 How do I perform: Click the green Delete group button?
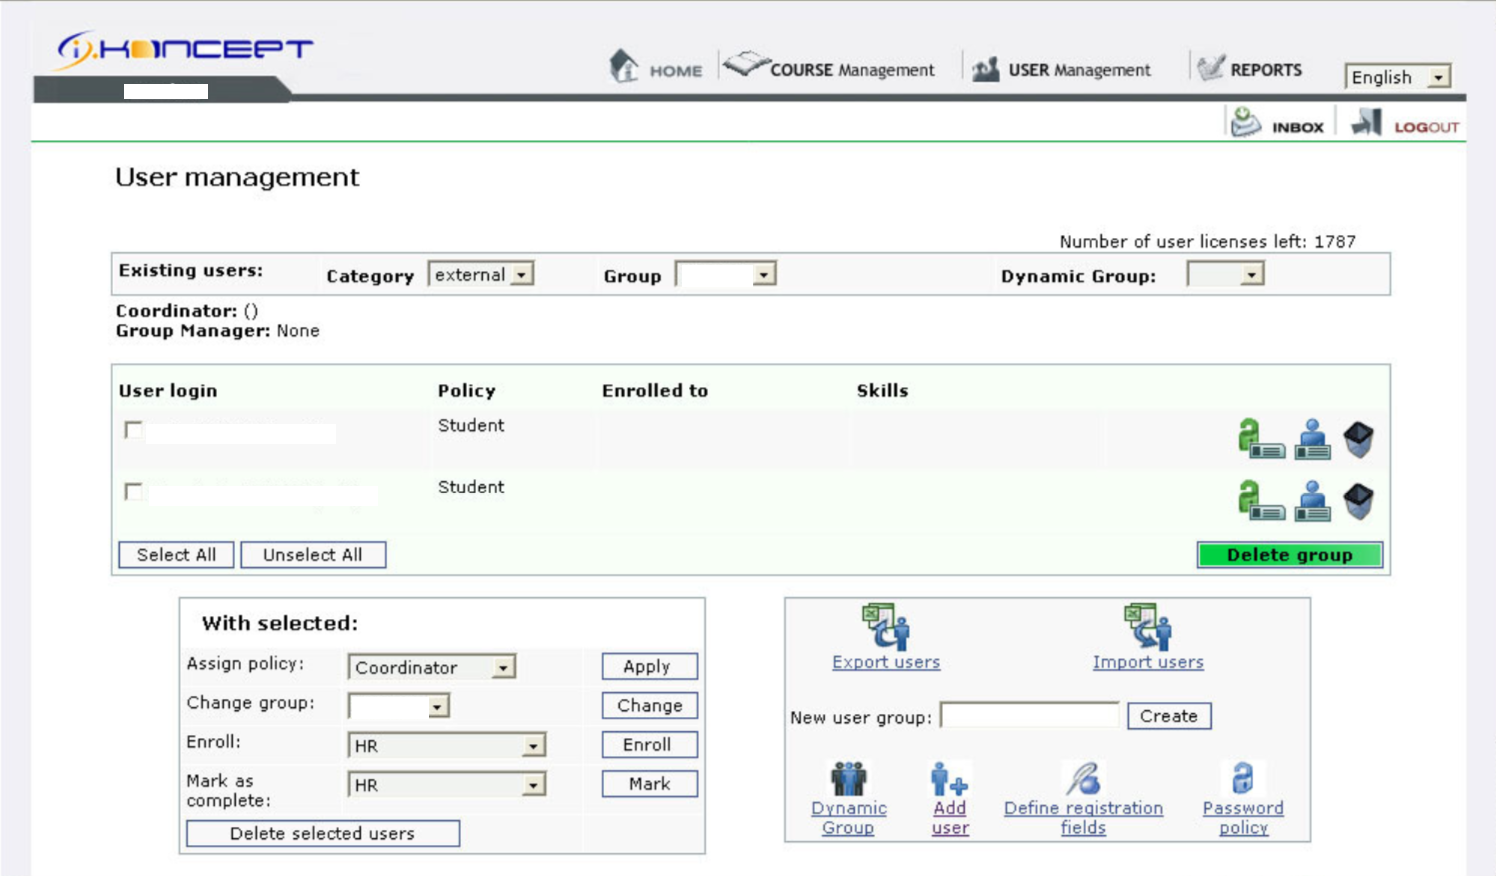(1290, 555)
